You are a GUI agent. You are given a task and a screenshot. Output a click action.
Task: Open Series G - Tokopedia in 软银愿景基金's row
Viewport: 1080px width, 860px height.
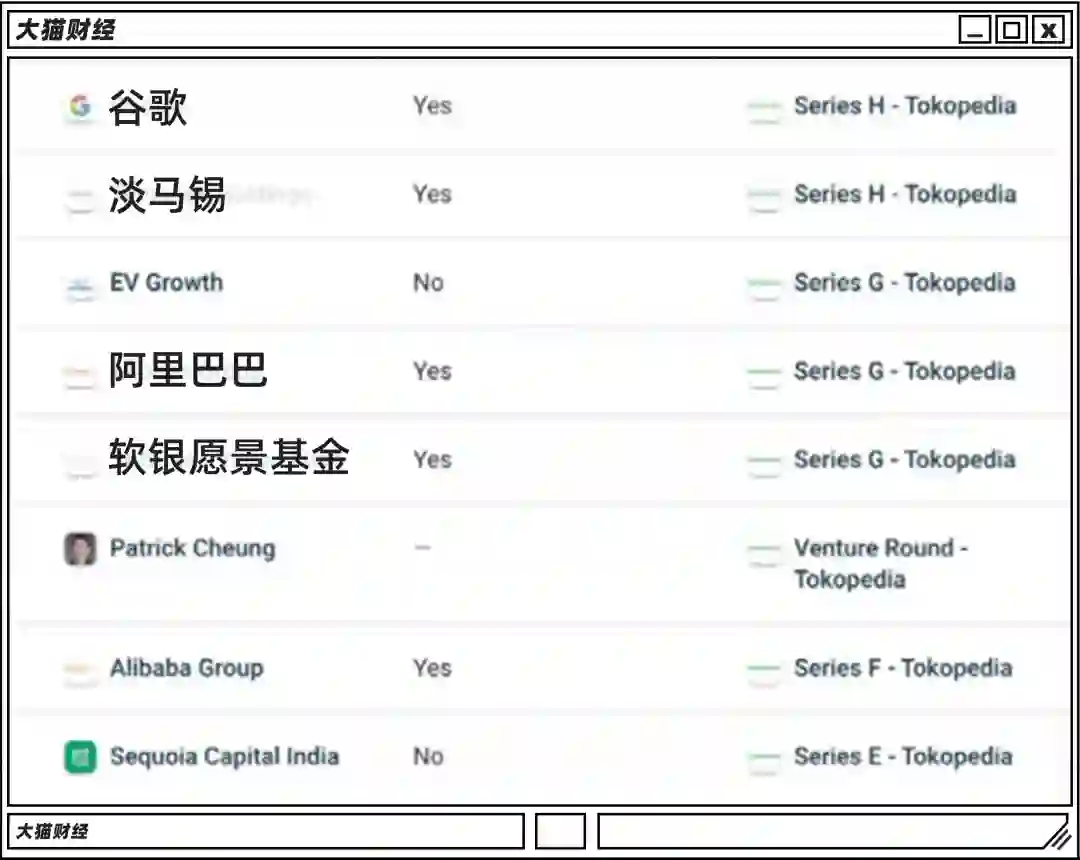(905, 459)
